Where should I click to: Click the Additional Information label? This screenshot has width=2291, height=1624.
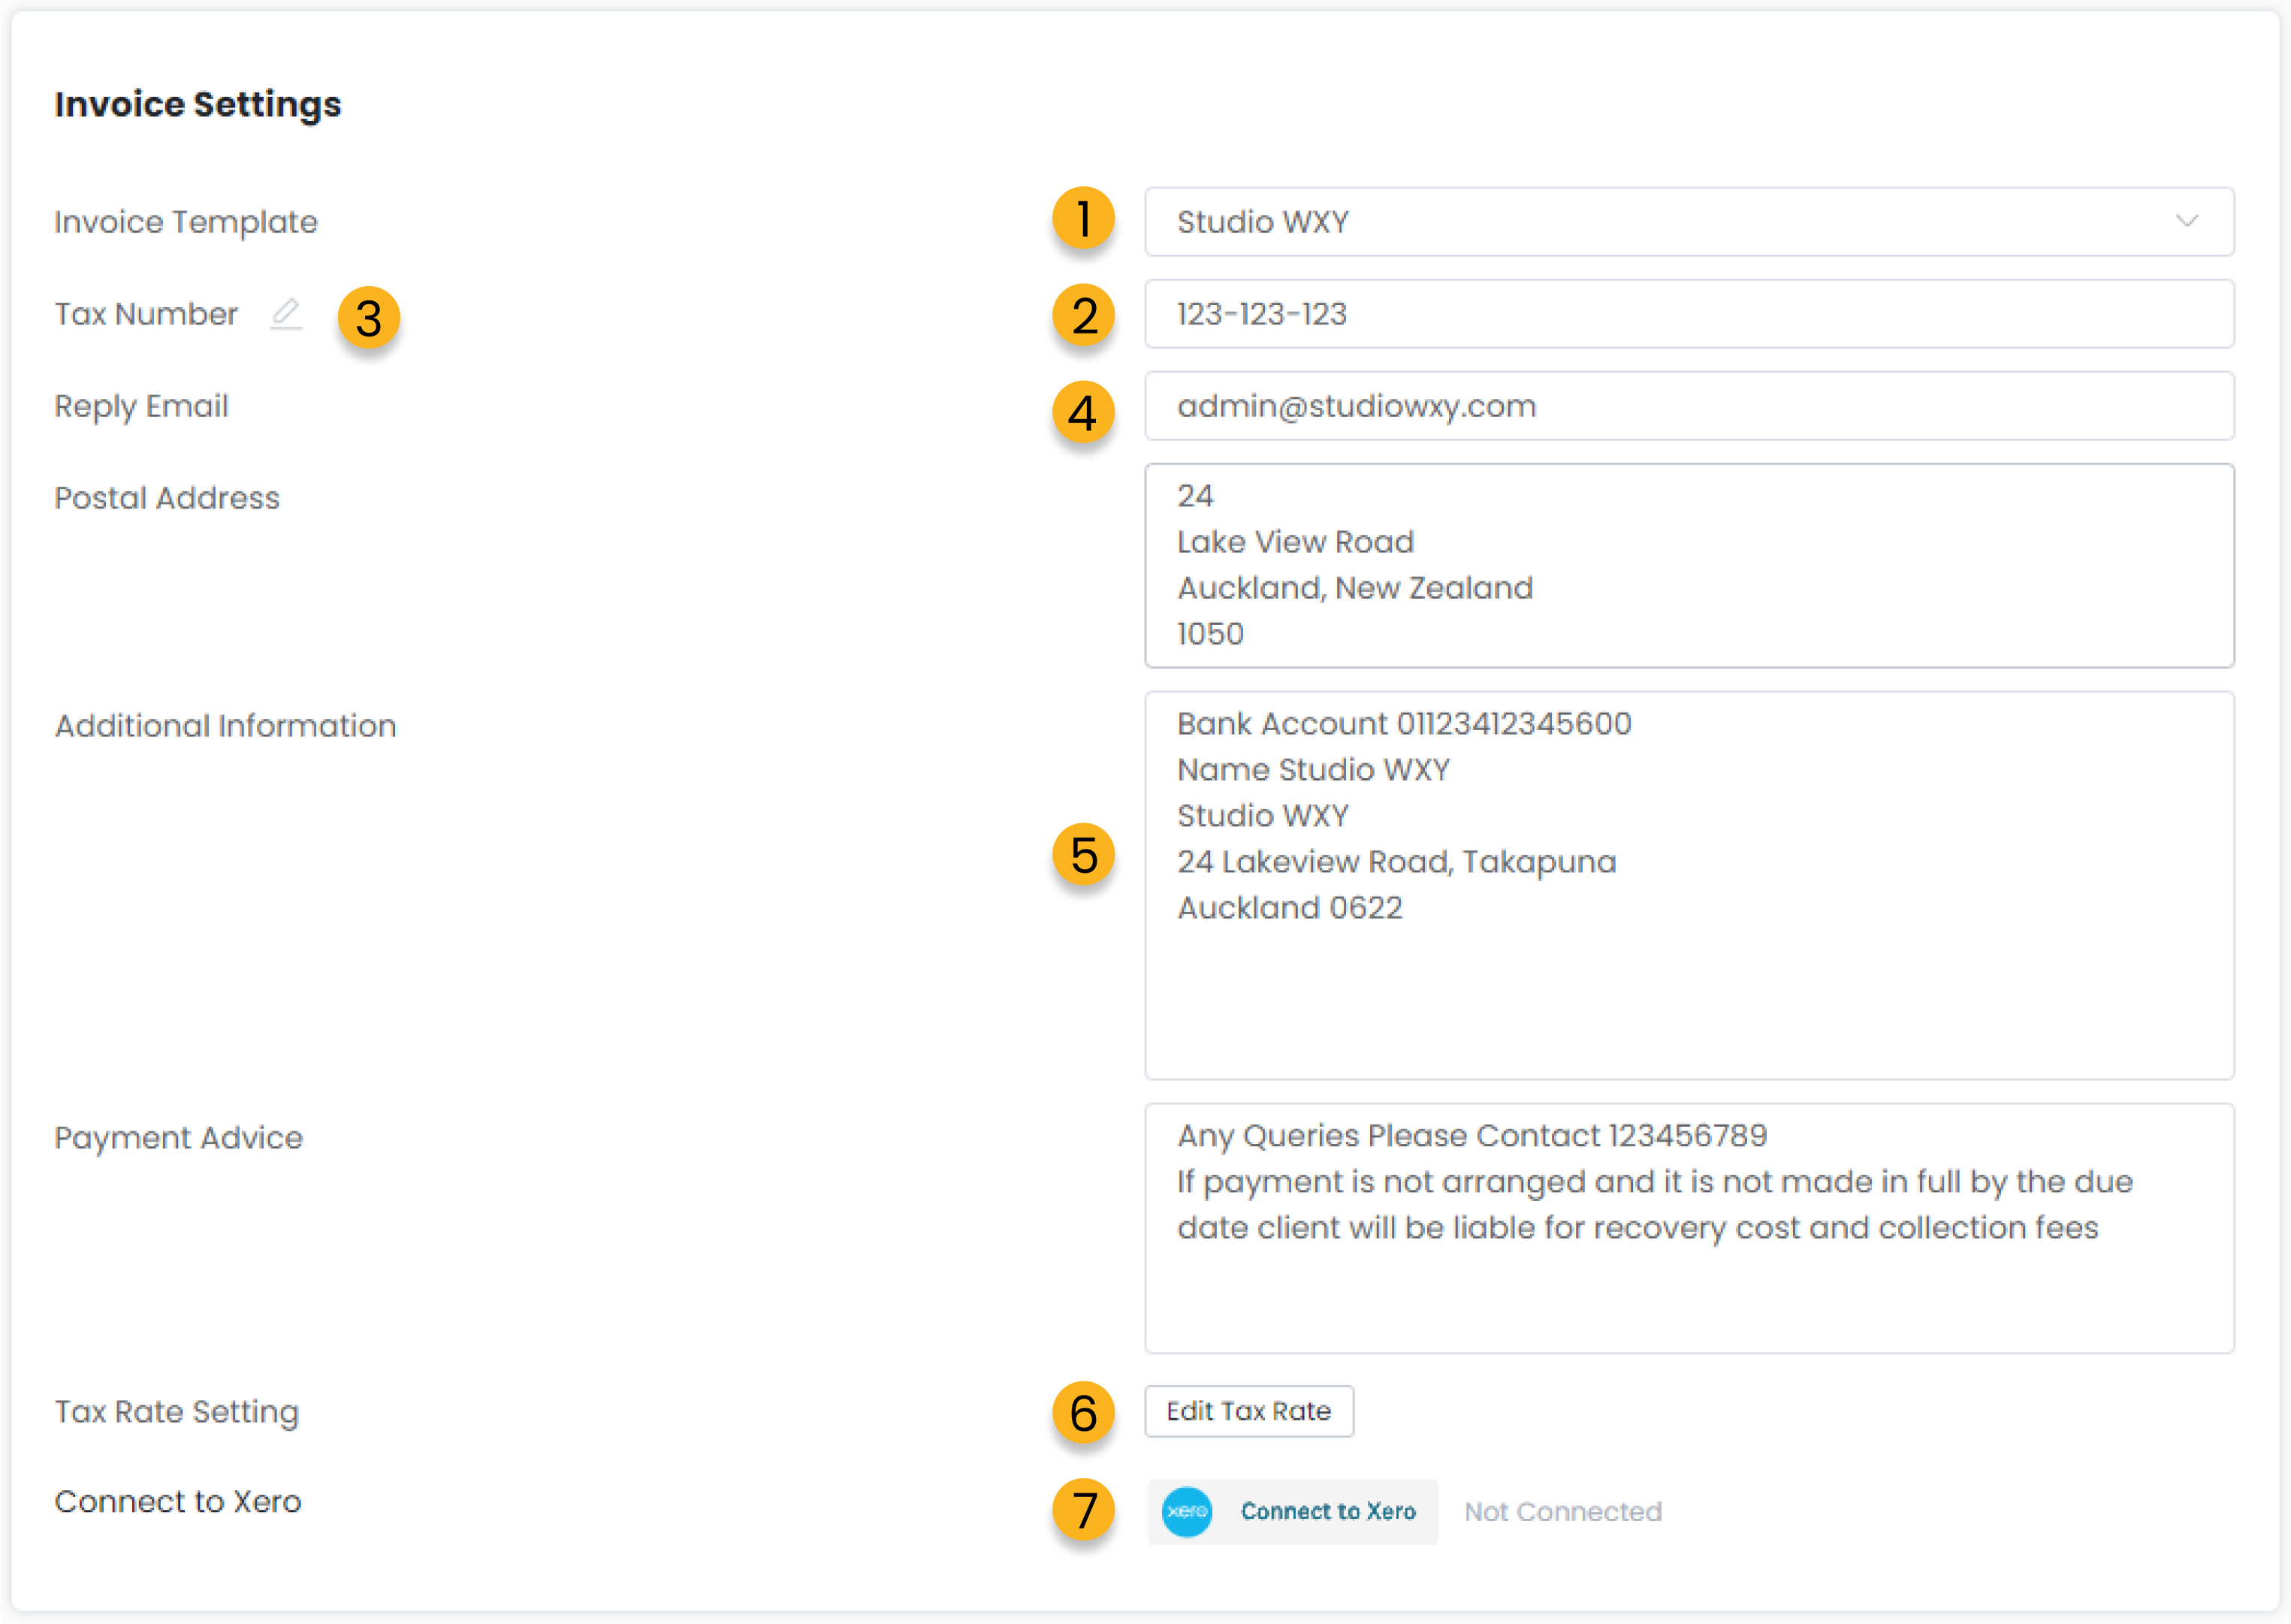(225, 726)
